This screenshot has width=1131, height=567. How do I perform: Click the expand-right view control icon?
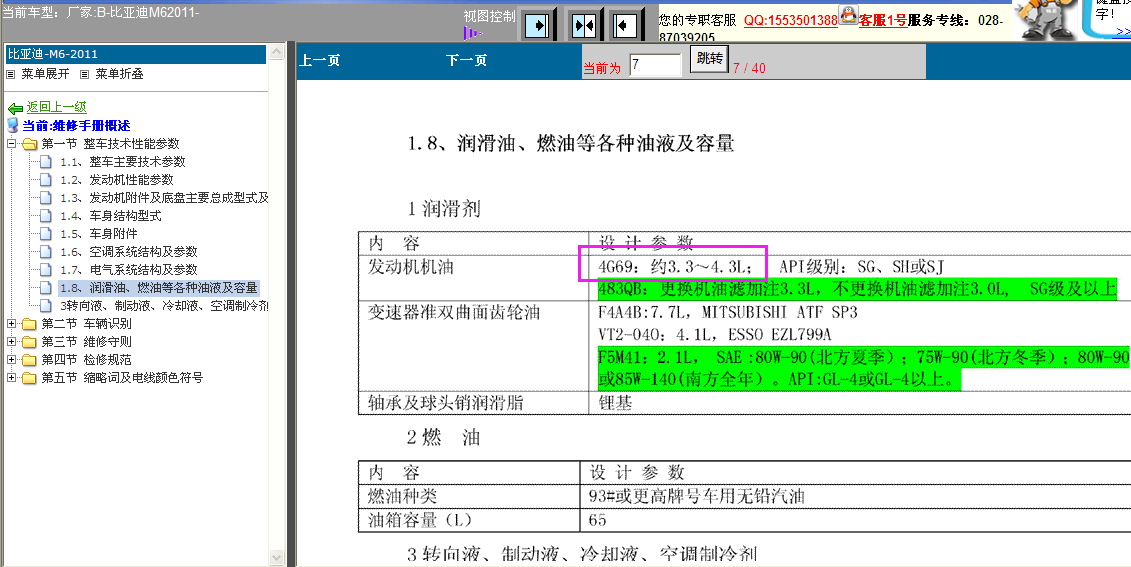(537, 27)
